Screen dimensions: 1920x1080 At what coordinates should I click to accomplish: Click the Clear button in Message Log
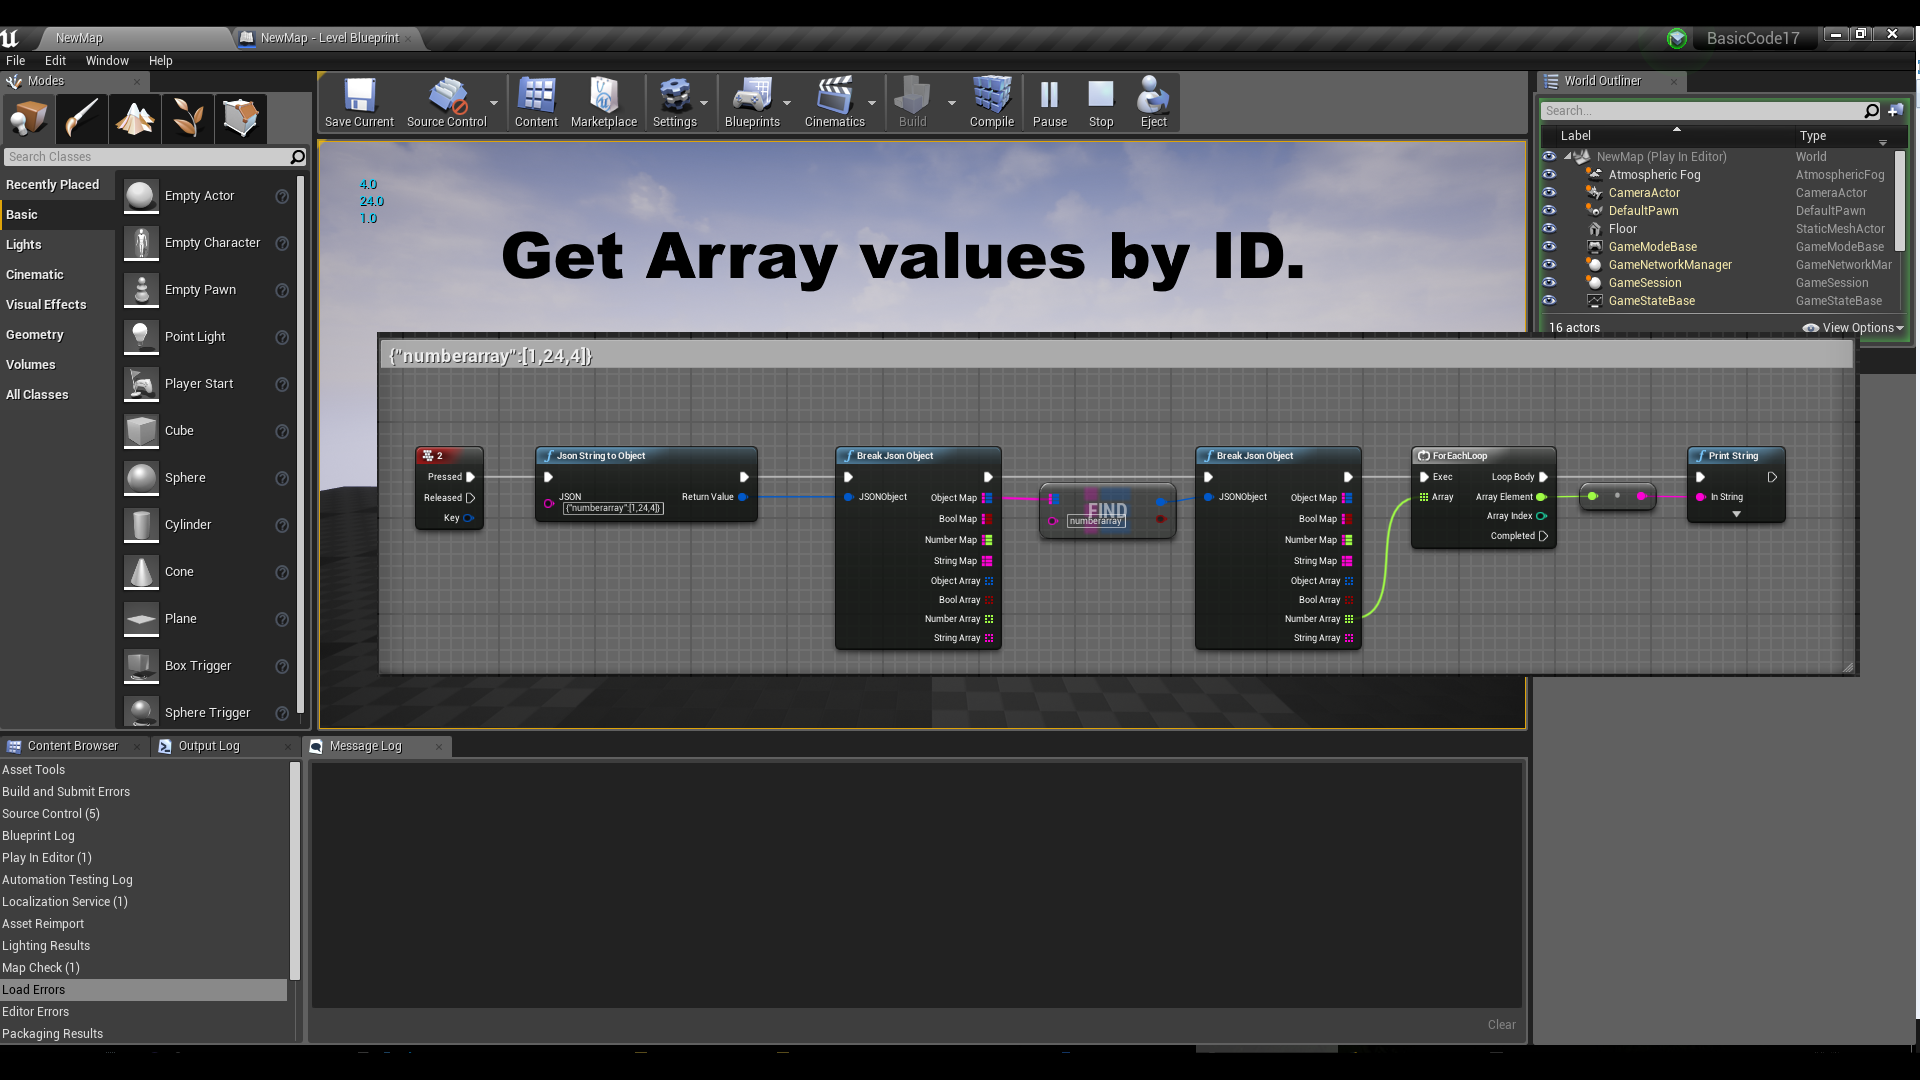[x=1501, y=1025]
